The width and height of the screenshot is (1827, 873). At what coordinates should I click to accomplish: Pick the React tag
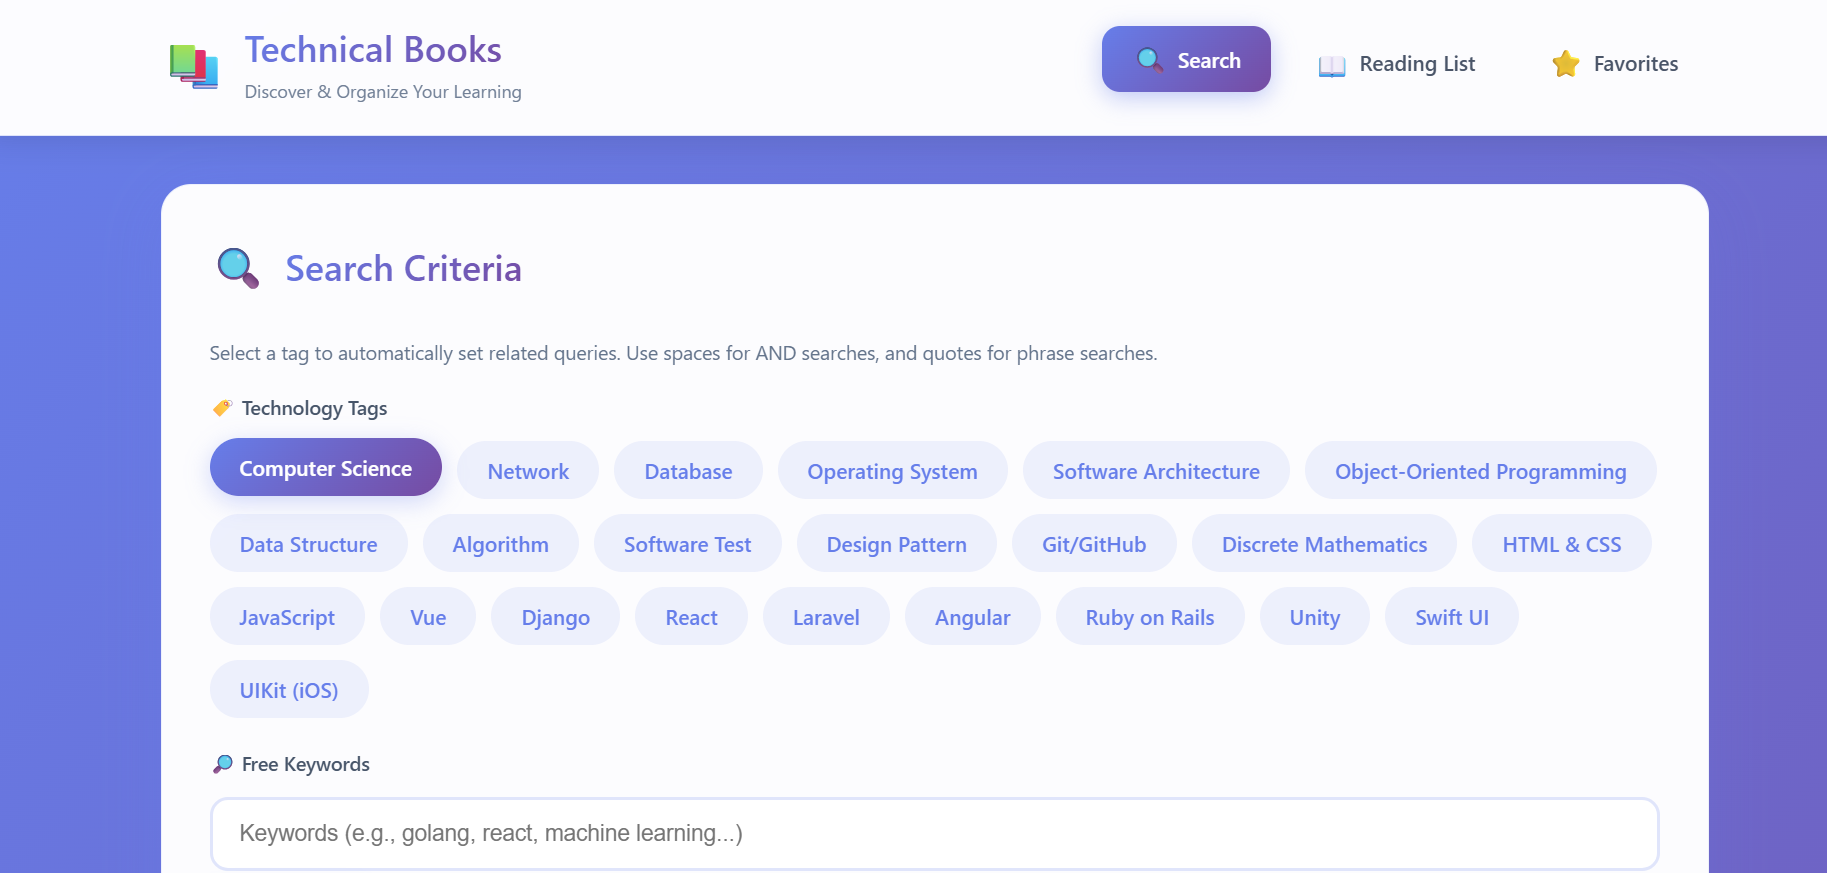(x=691, y=616)
